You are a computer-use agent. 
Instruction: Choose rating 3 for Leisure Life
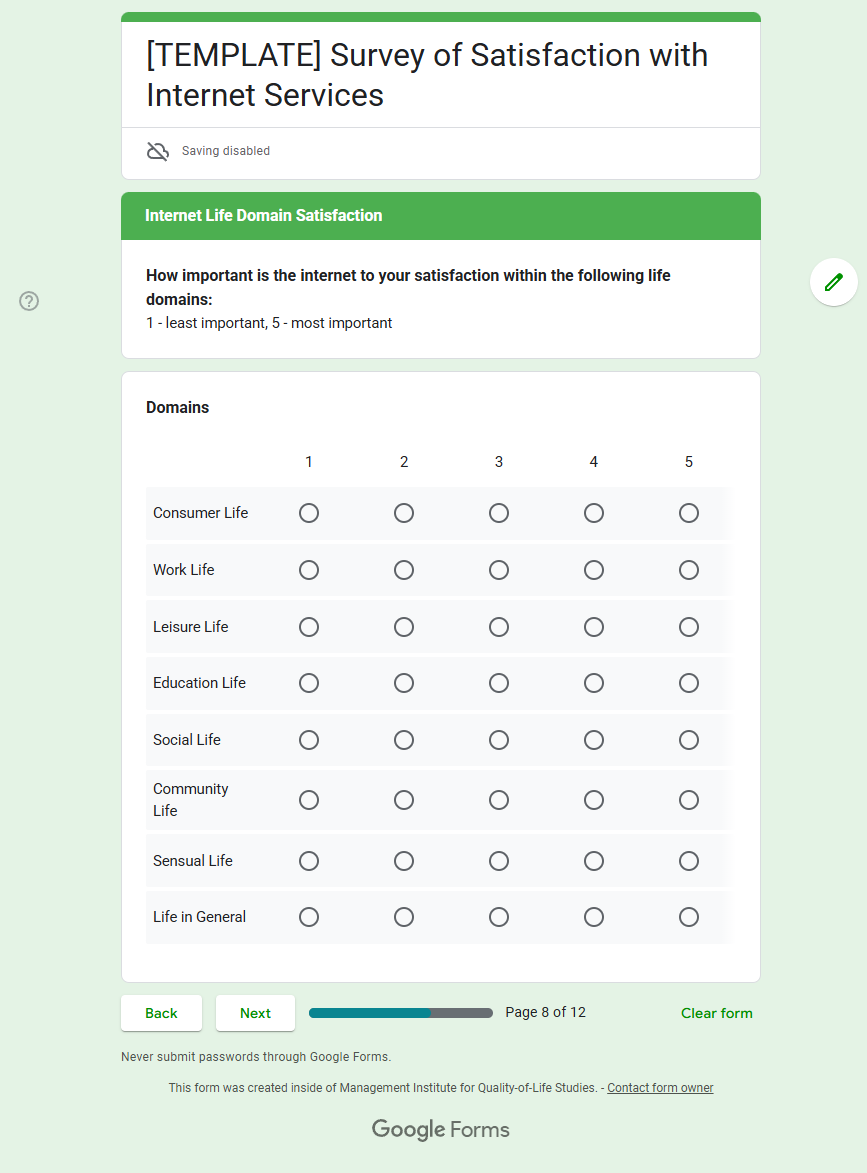click(499, 627)
